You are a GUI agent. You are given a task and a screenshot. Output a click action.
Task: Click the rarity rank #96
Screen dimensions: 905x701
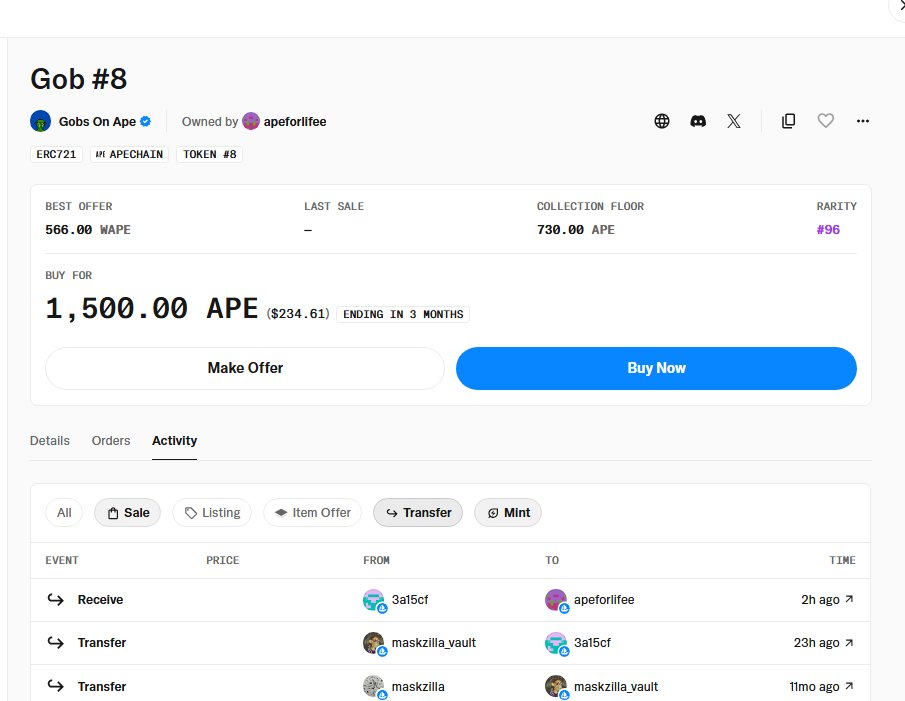point(828,230)
